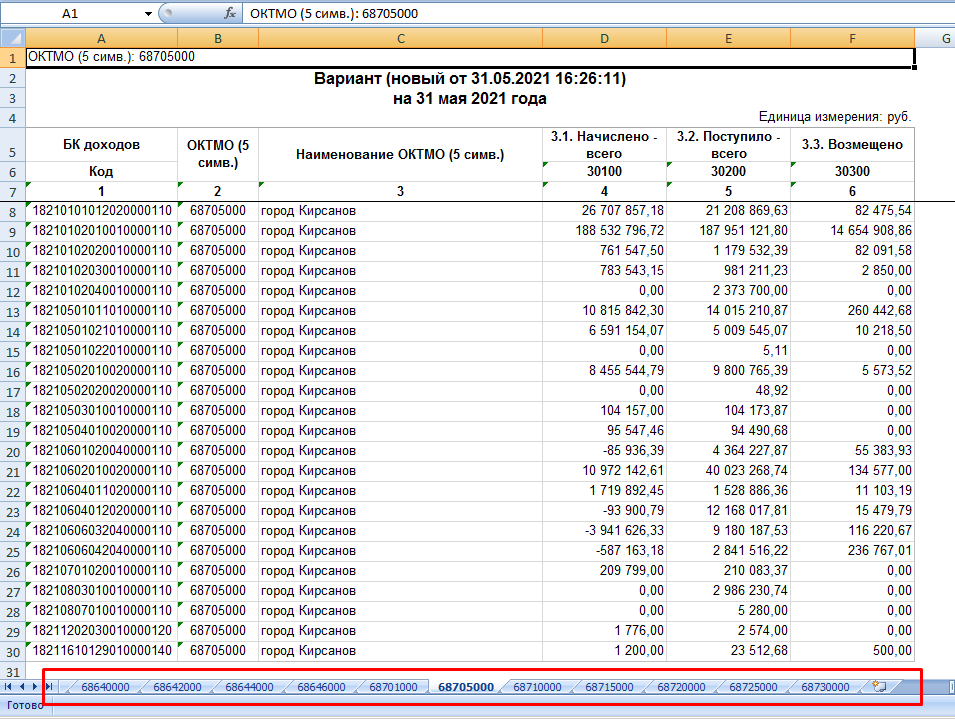Image resolution: width=955 pixels, height=719 pixels.
Task: Switch to sheet tab 68725000
Action: coord(753,687)
